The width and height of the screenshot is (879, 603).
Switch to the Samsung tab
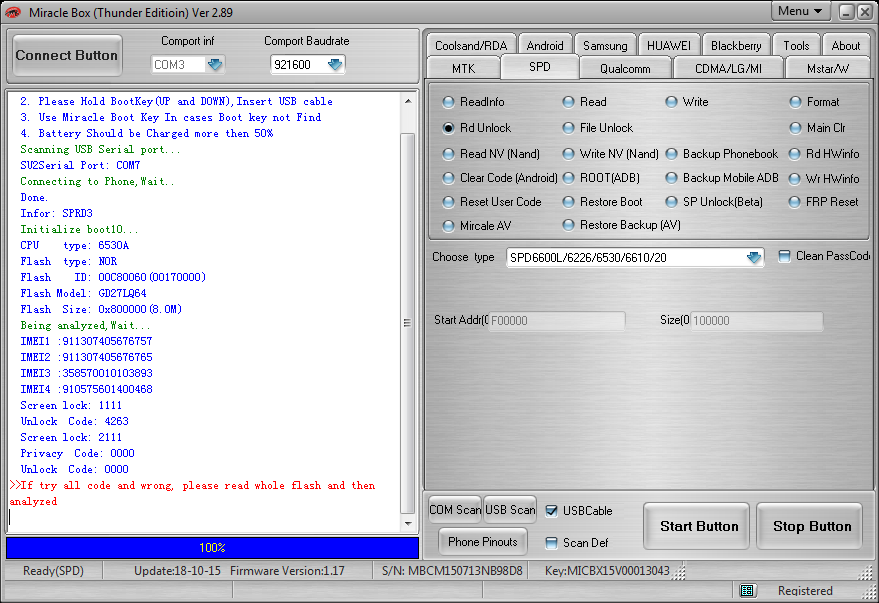[605, 45]
